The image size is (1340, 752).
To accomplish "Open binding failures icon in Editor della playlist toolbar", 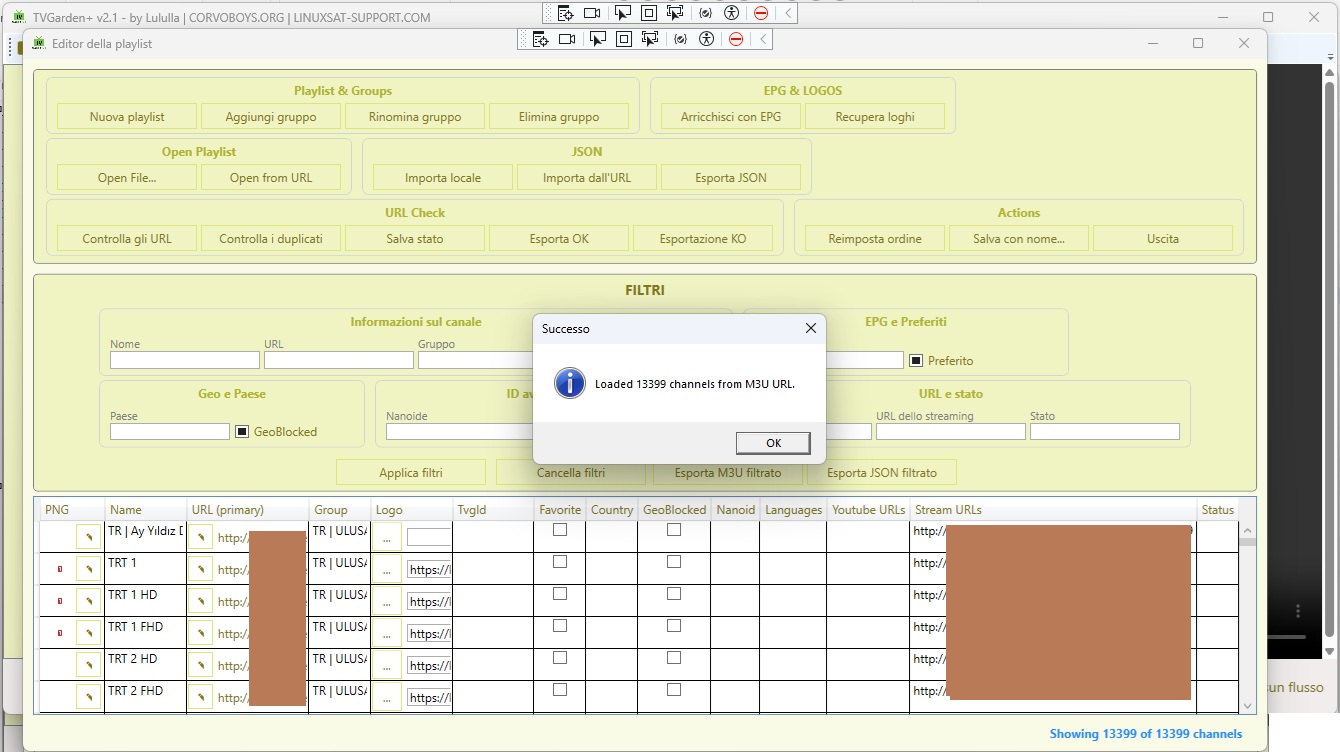I will 680,39.
